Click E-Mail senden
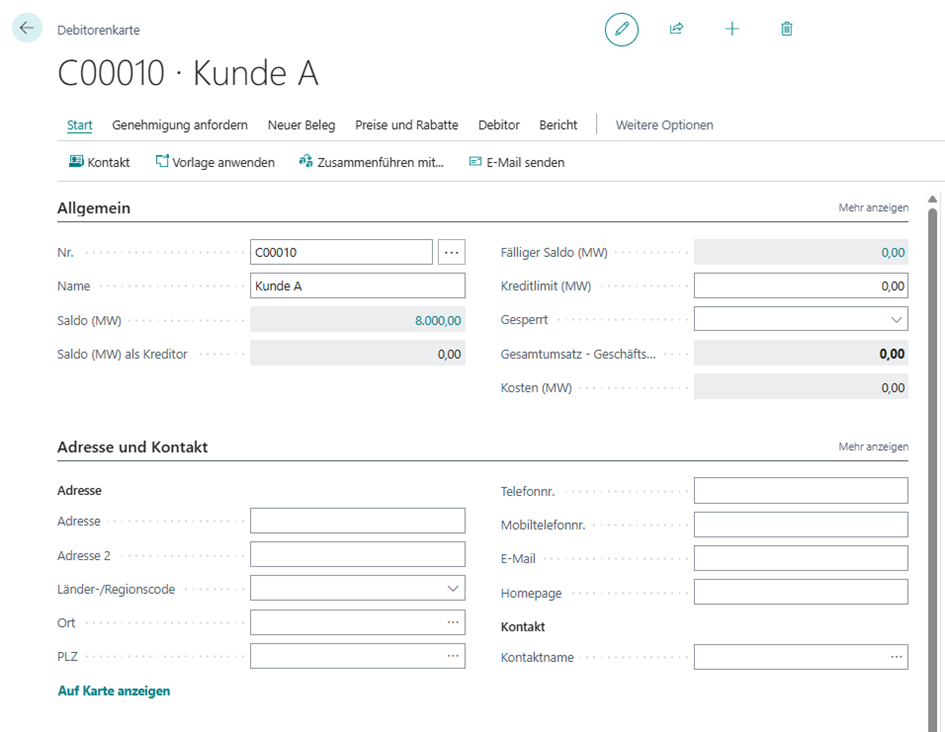The height and width of the screenshot is (732, 945). click(517, 162)
